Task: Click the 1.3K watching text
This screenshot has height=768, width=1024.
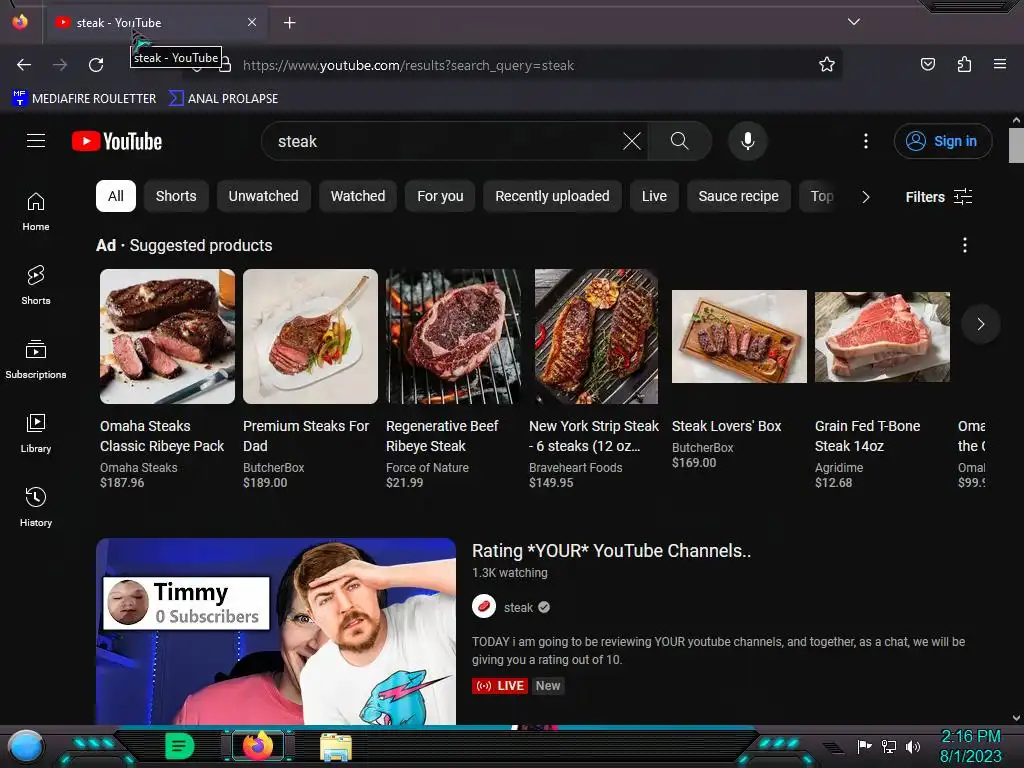Action: click(510, 573)
